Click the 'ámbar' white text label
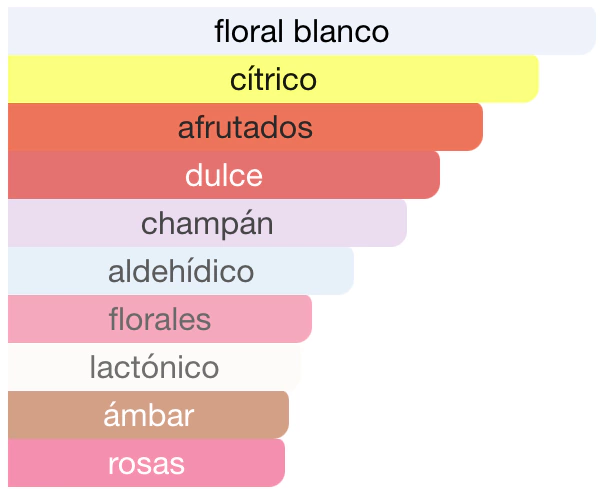 148,415
